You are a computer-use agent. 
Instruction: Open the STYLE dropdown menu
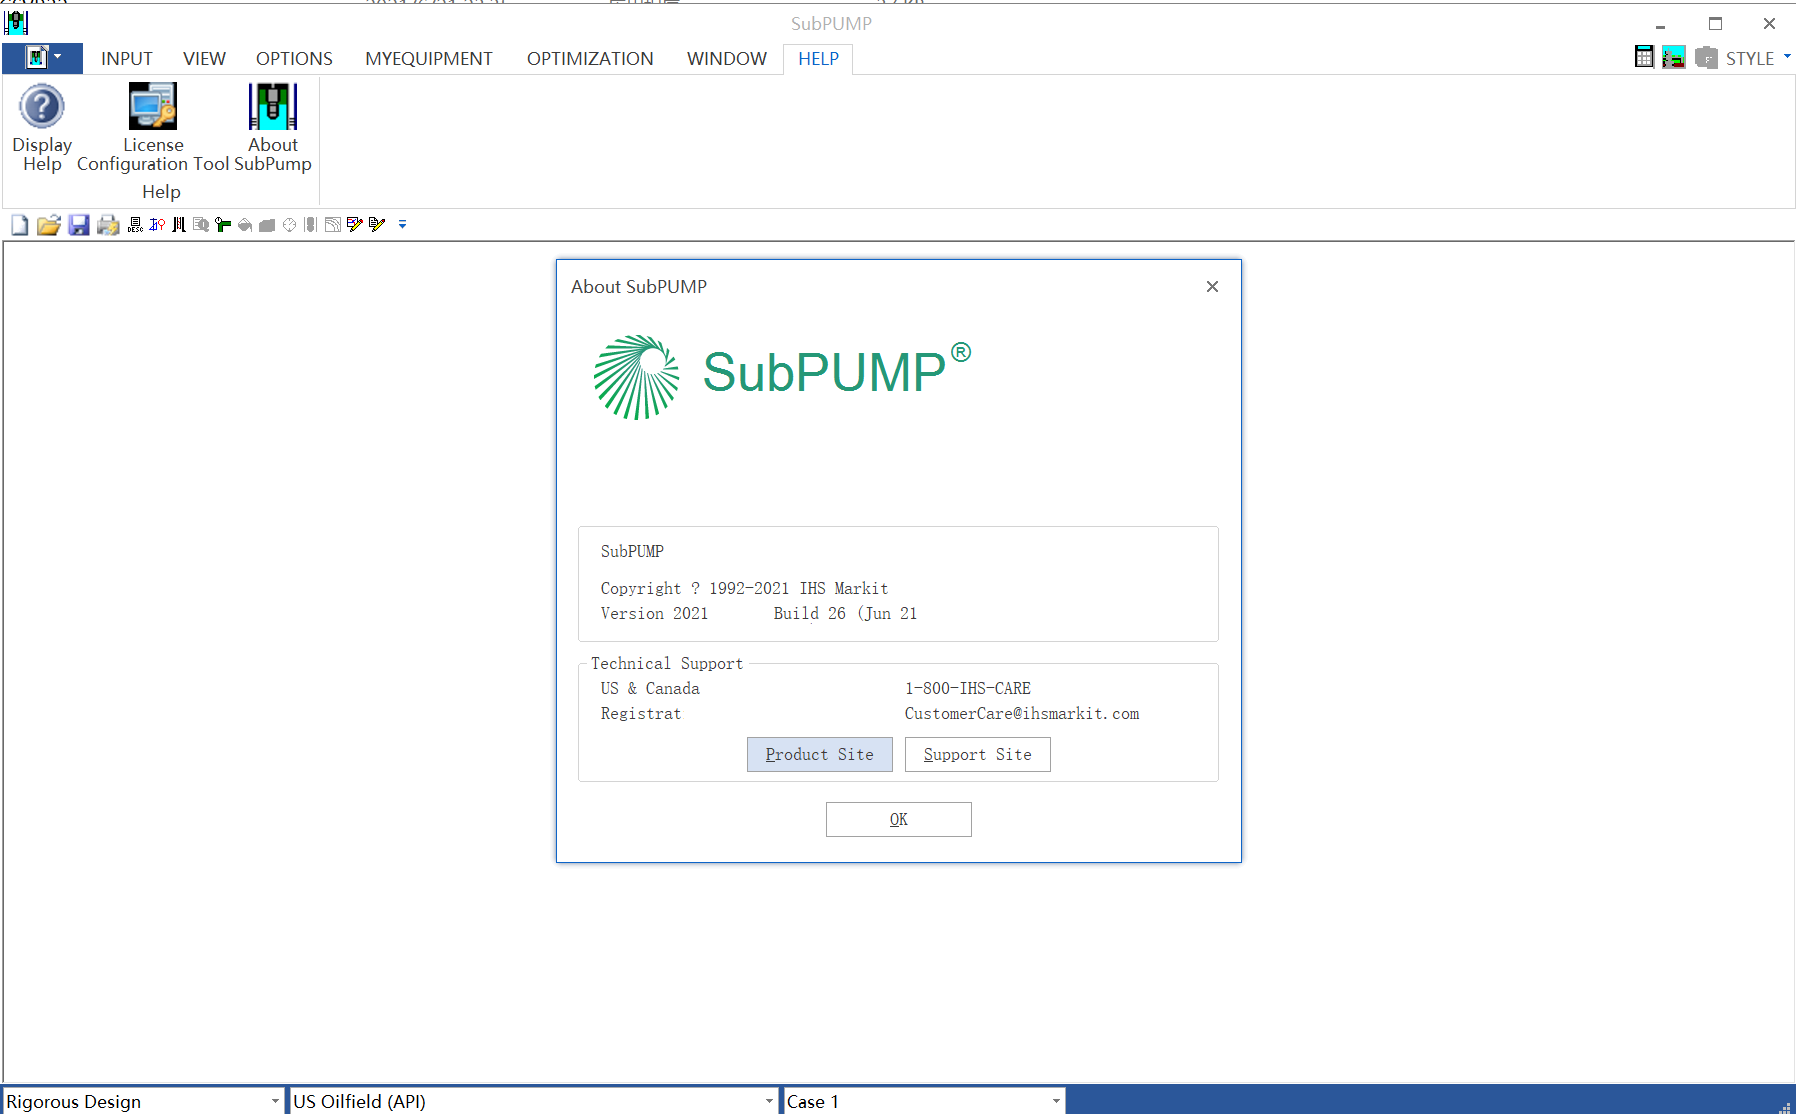[1758, 58]
